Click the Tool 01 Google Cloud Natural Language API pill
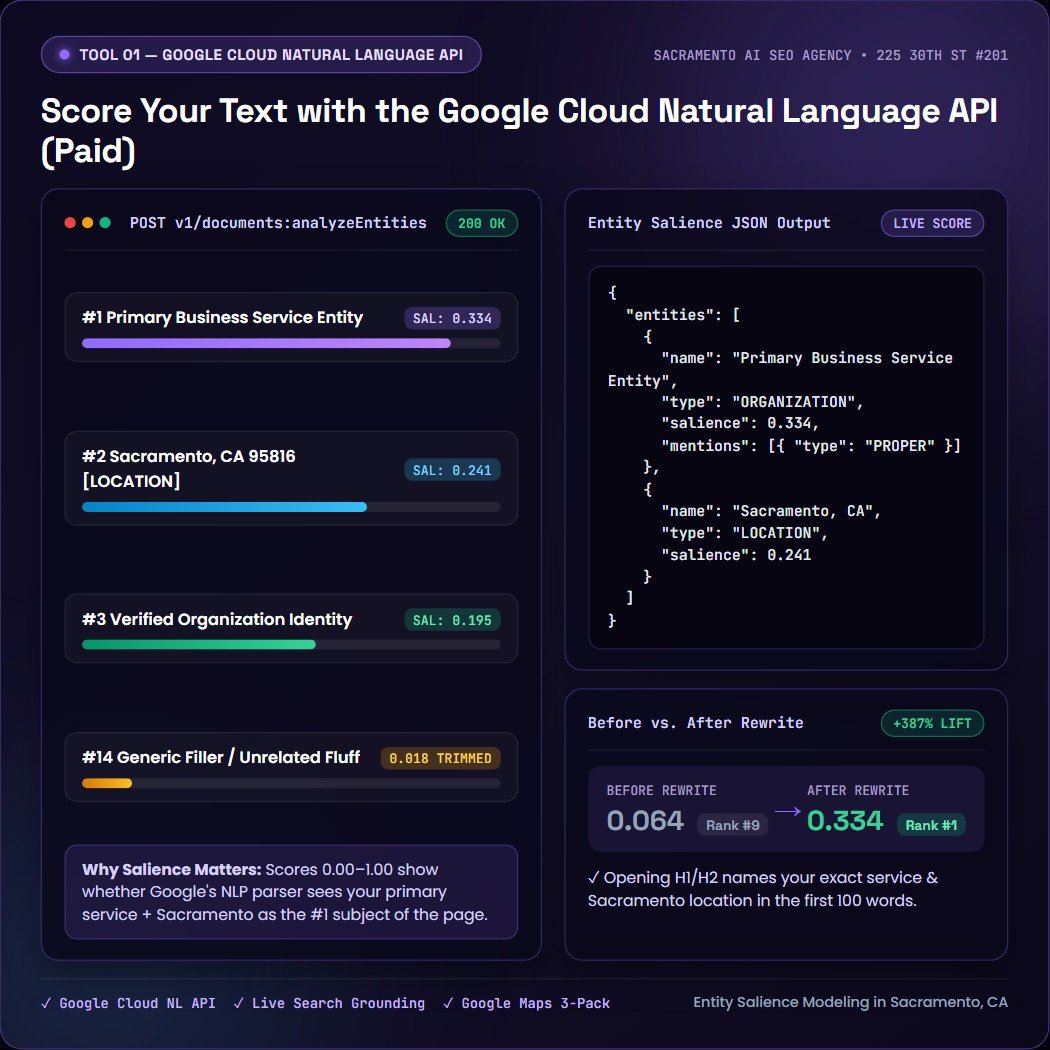Image resolution: width=1050 pixels, height=1050 pixels. click(x=261, y=55)
